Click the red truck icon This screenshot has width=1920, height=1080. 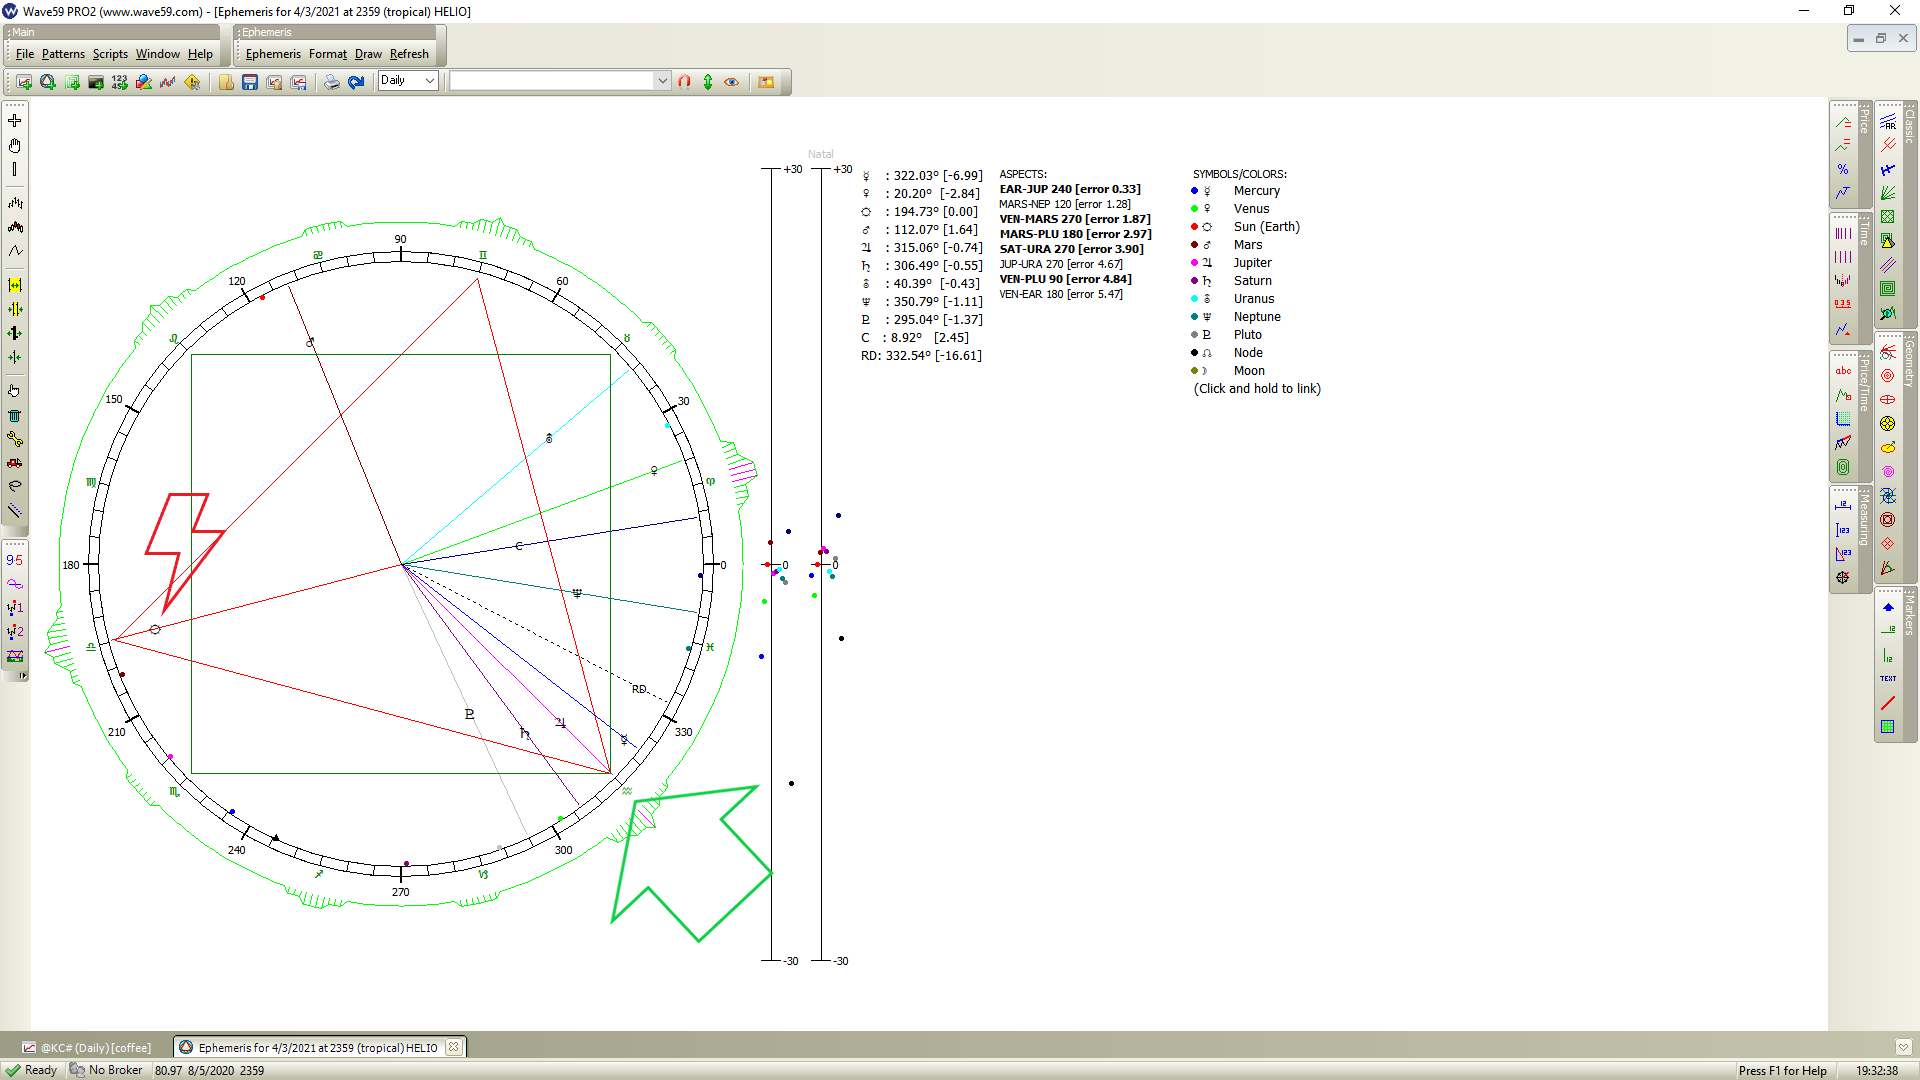click(x=15, y=463)
